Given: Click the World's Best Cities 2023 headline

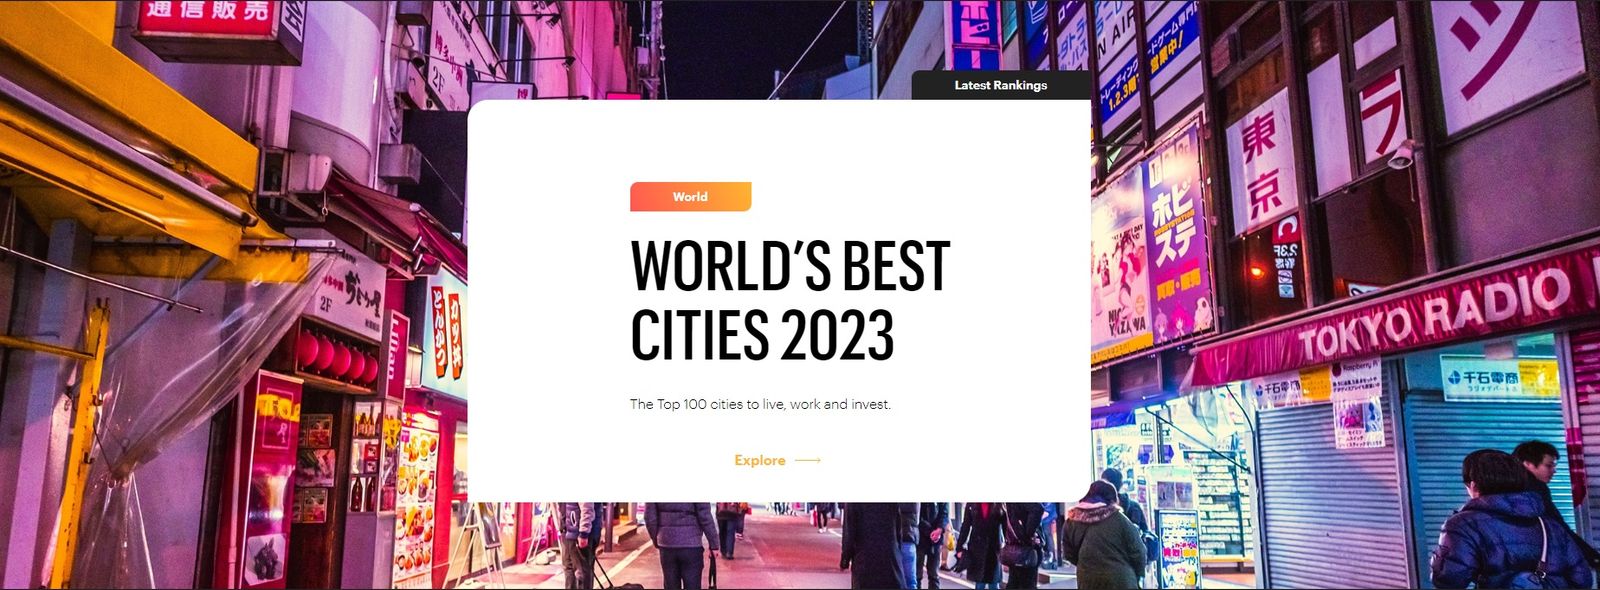Looking at the screenshot, I should pos(790,300).
